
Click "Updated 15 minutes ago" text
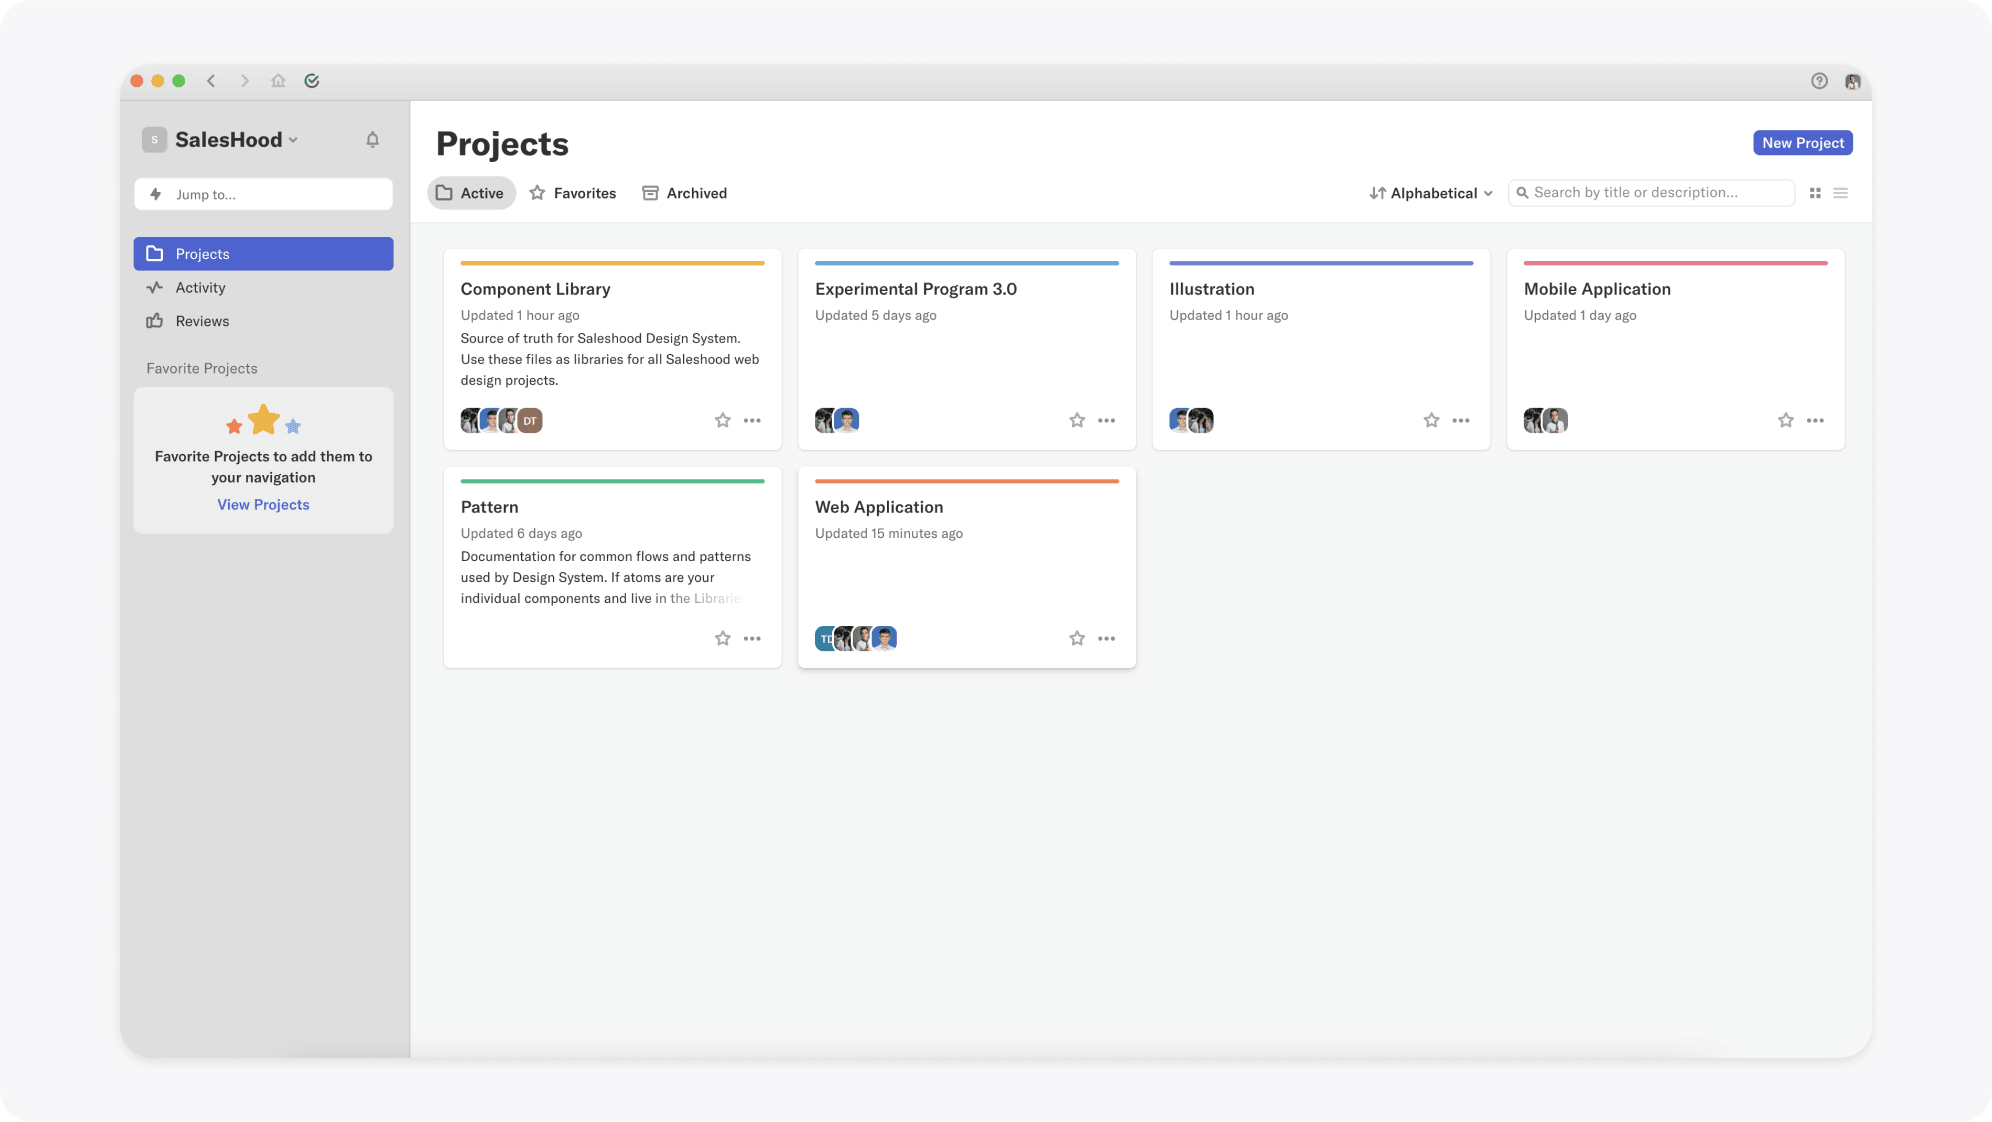pos(889,534)
